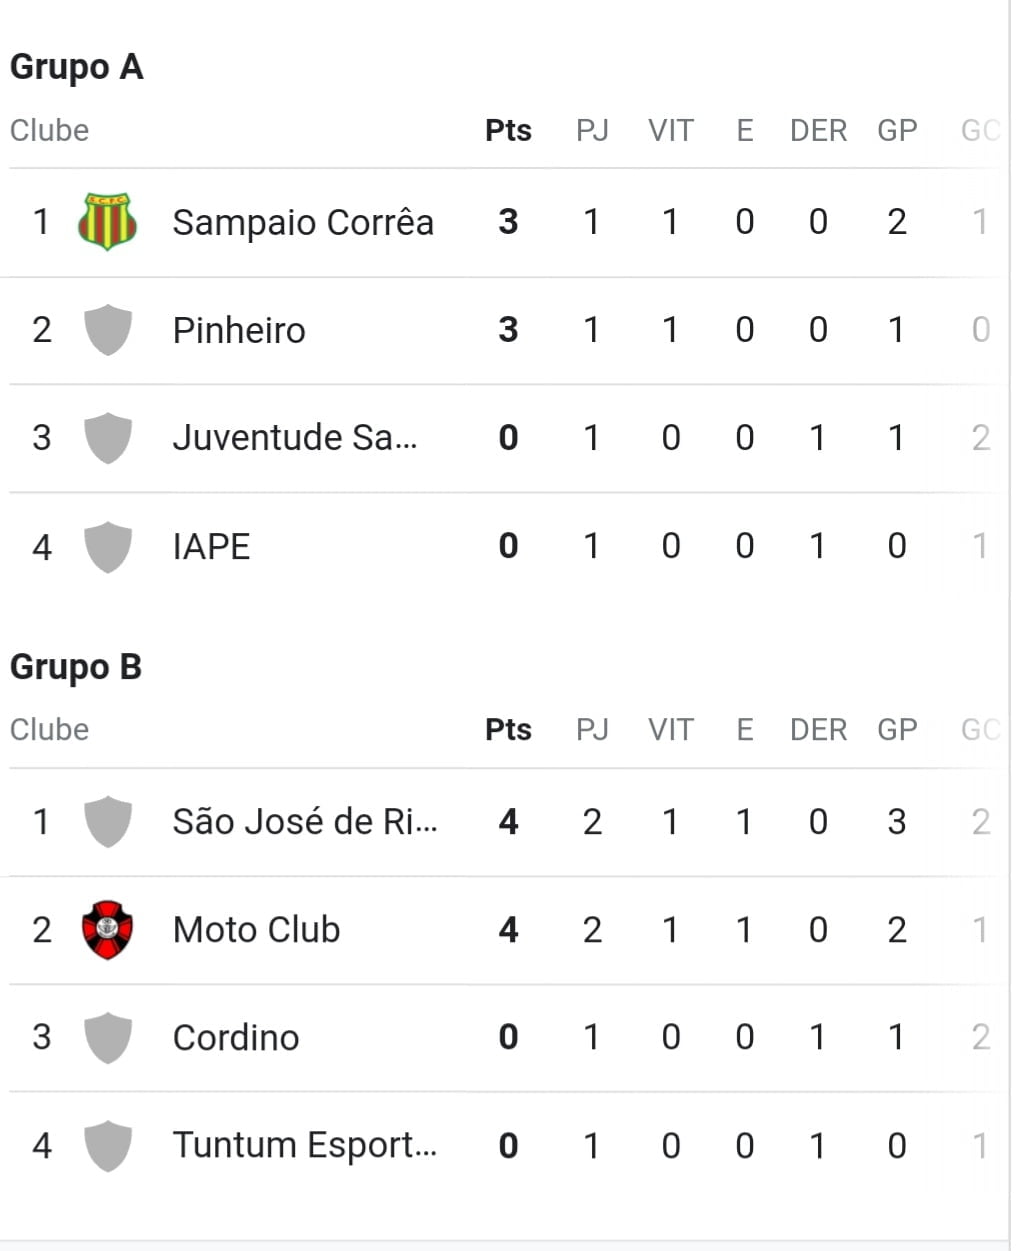This screenshot has width=1025, height=1251.
Task: Click Cordino's gray shield icon
Action: (107, 1038)
